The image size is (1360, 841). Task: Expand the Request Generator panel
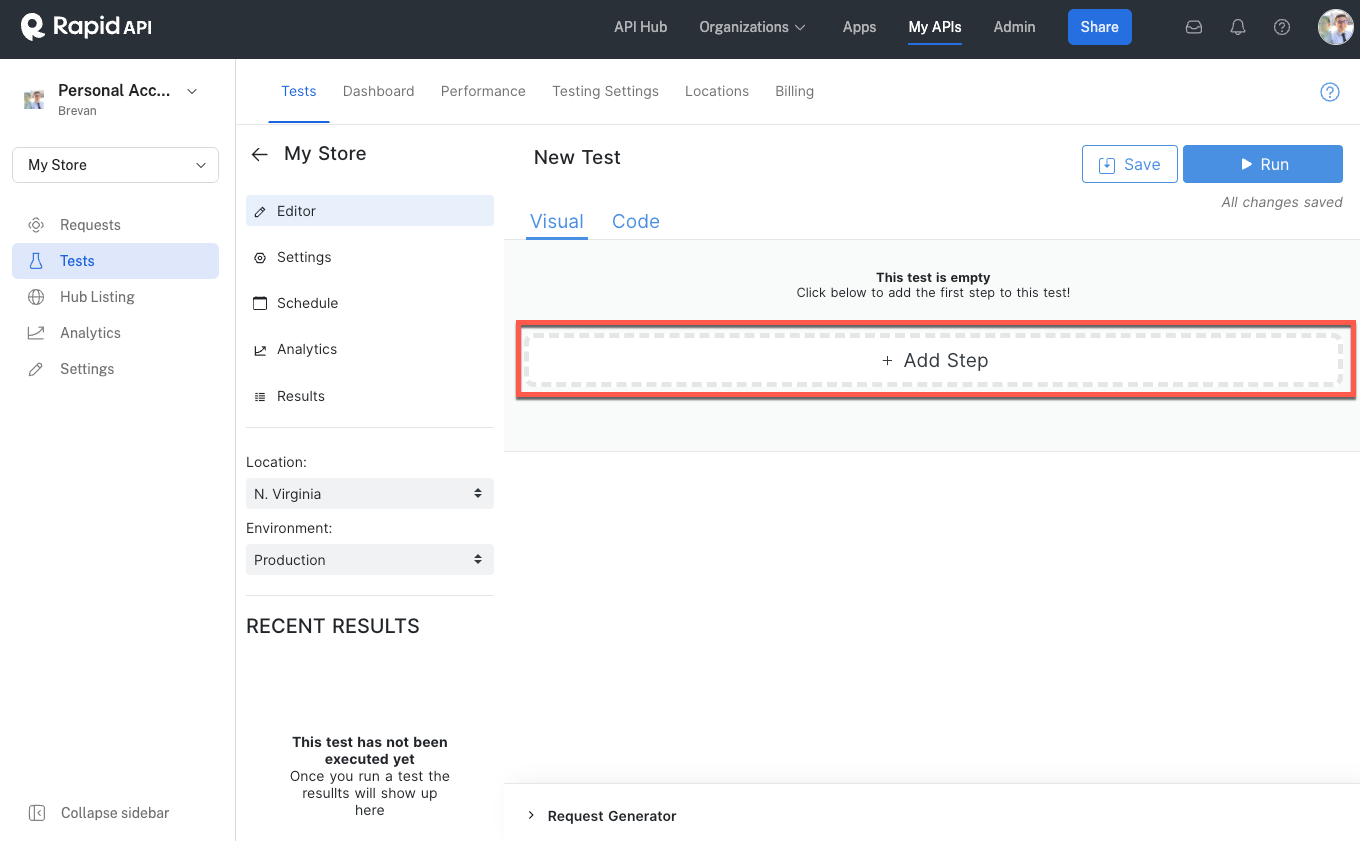pos(602,816)
